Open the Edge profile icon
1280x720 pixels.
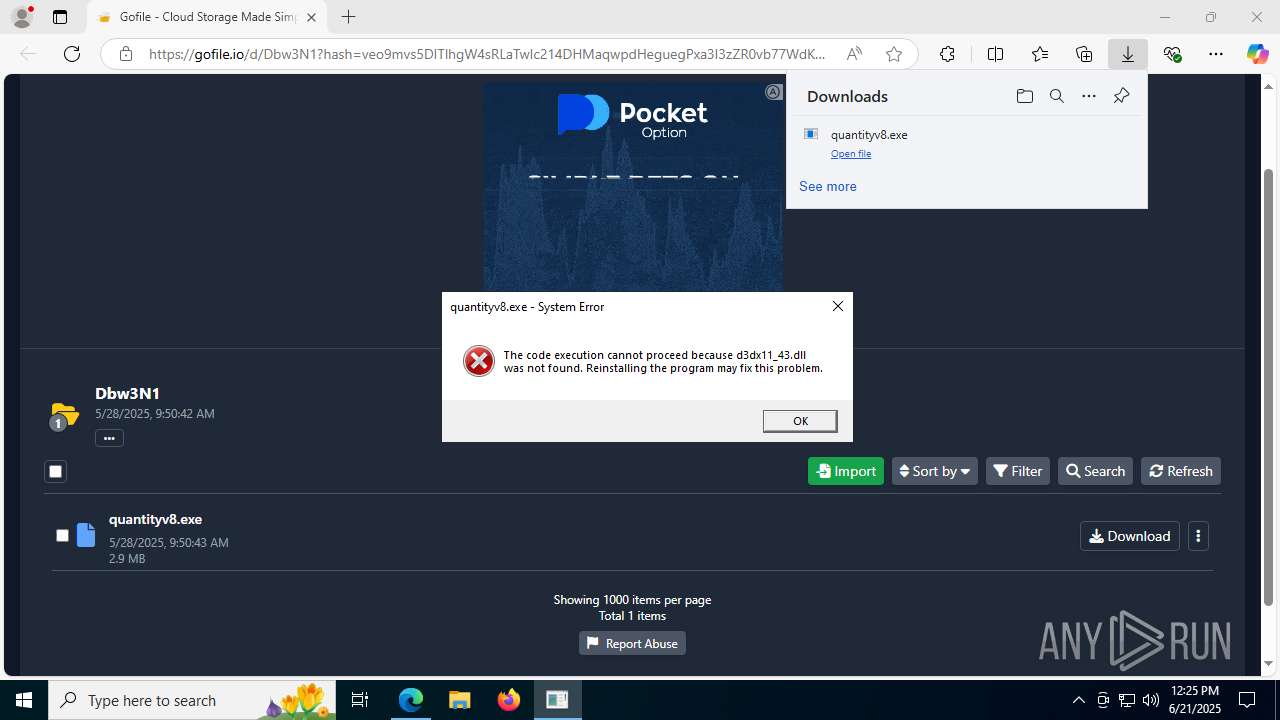click(22, 17)
